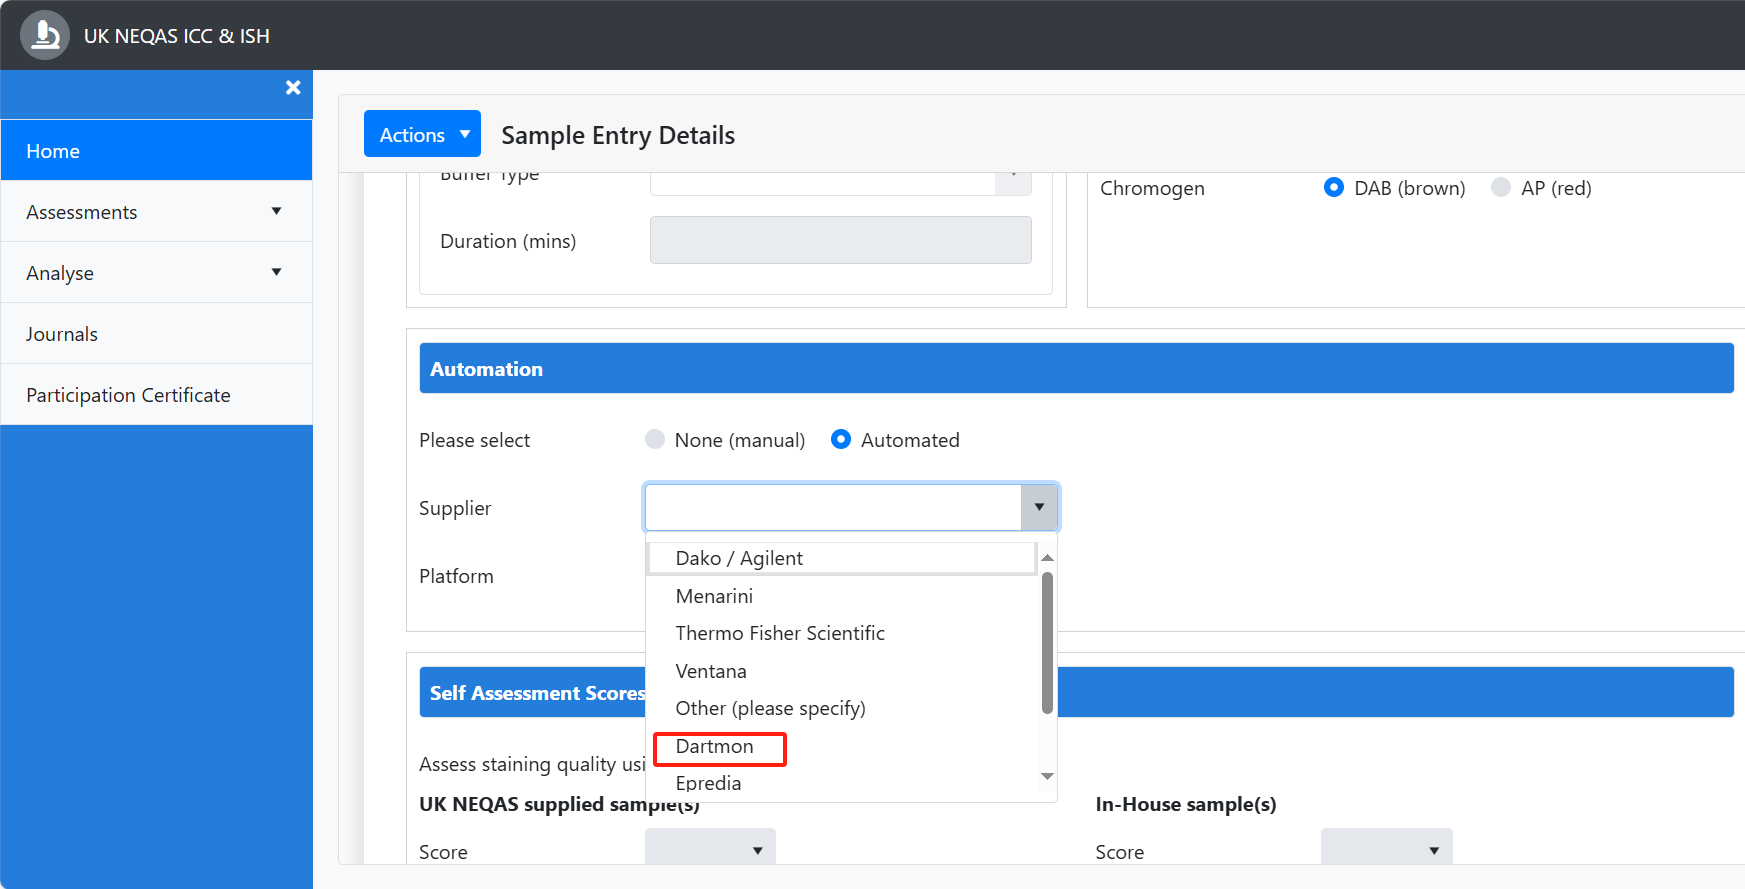Close the sidebar with the X icon
Image resolution: width=1745 pixels, height=889 pixels.
pos(293,88)
